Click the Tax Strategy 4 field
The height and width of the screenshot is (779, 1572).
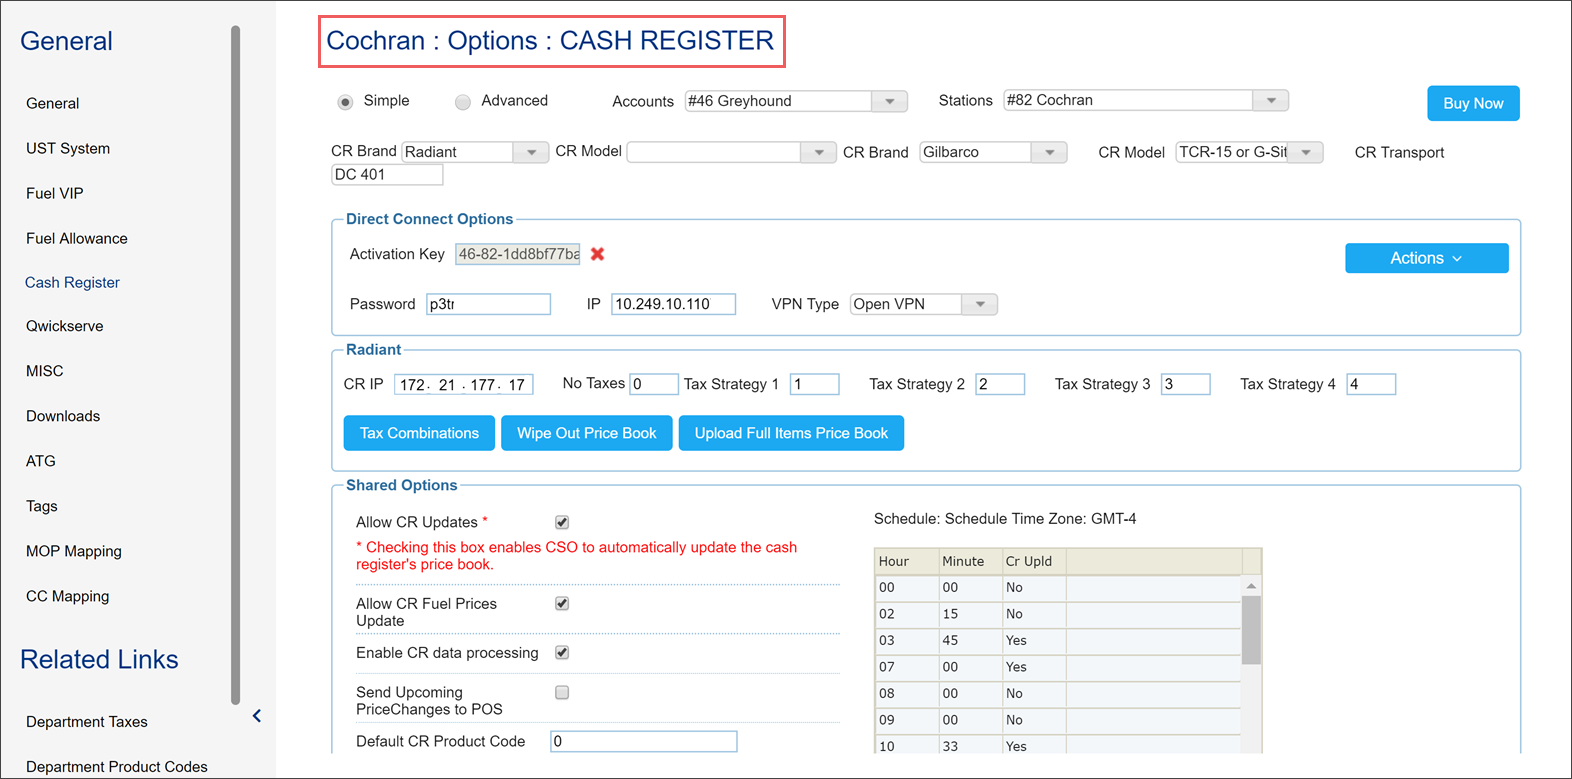click(1371, 384)
